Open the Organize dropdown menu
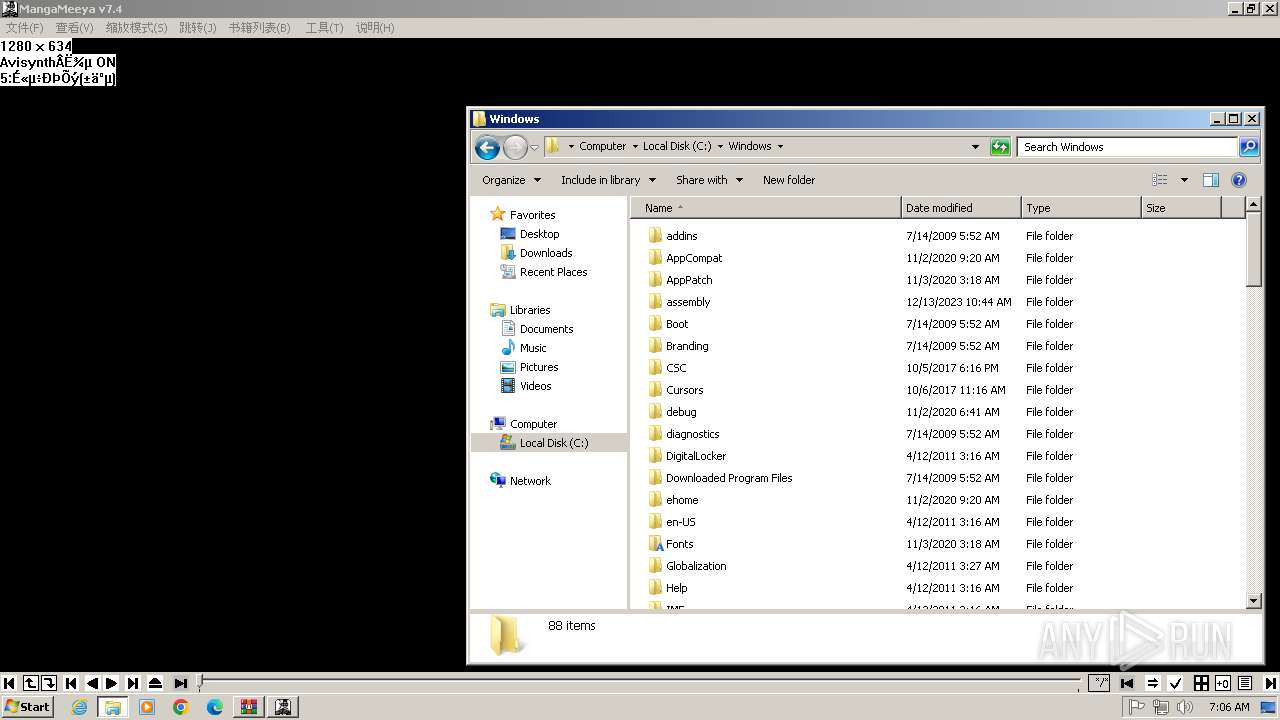The height and width of the screenshot is (720, 1280). (x=511, y=180)
